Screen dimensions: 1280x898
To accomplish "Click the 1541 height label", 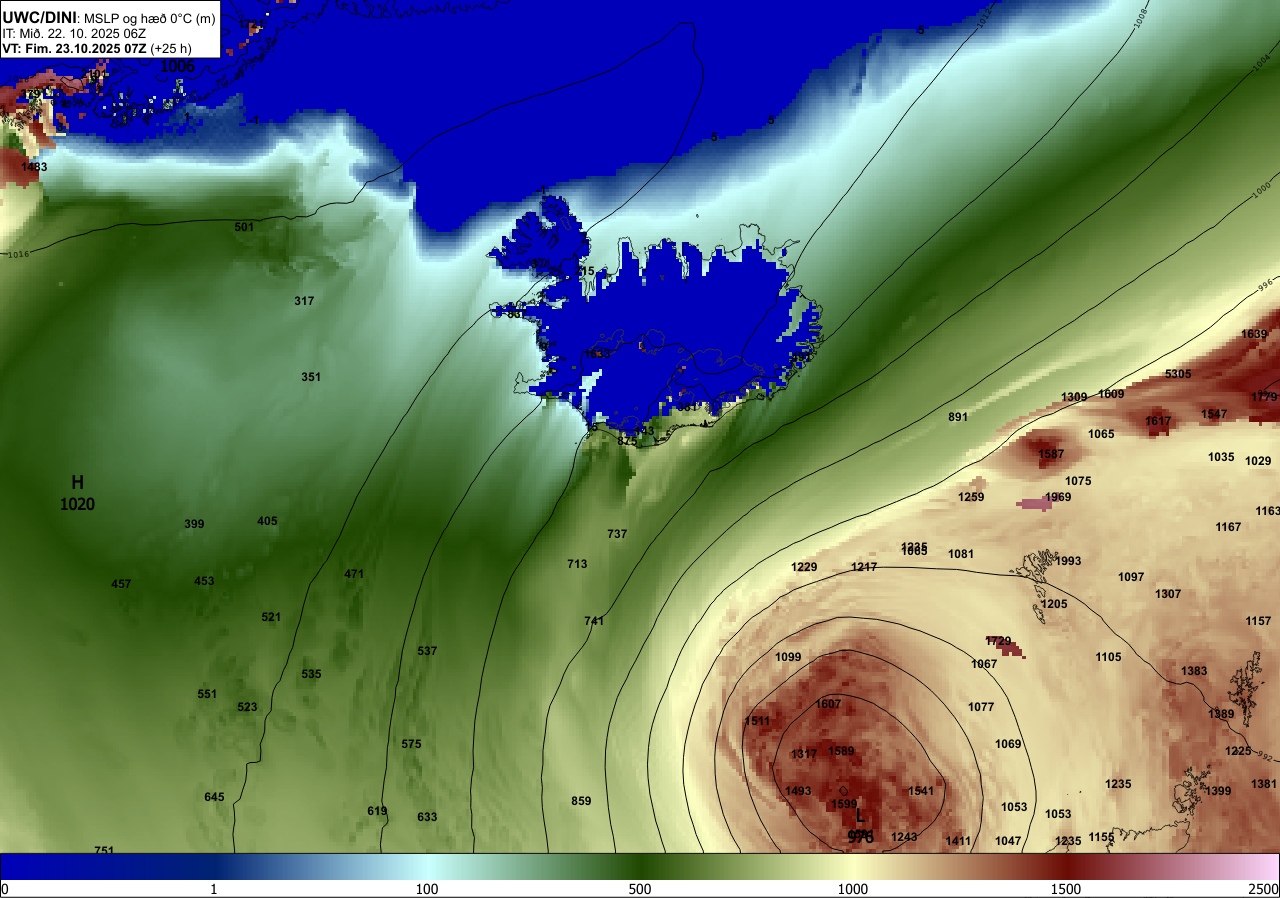I will point(920,791).
